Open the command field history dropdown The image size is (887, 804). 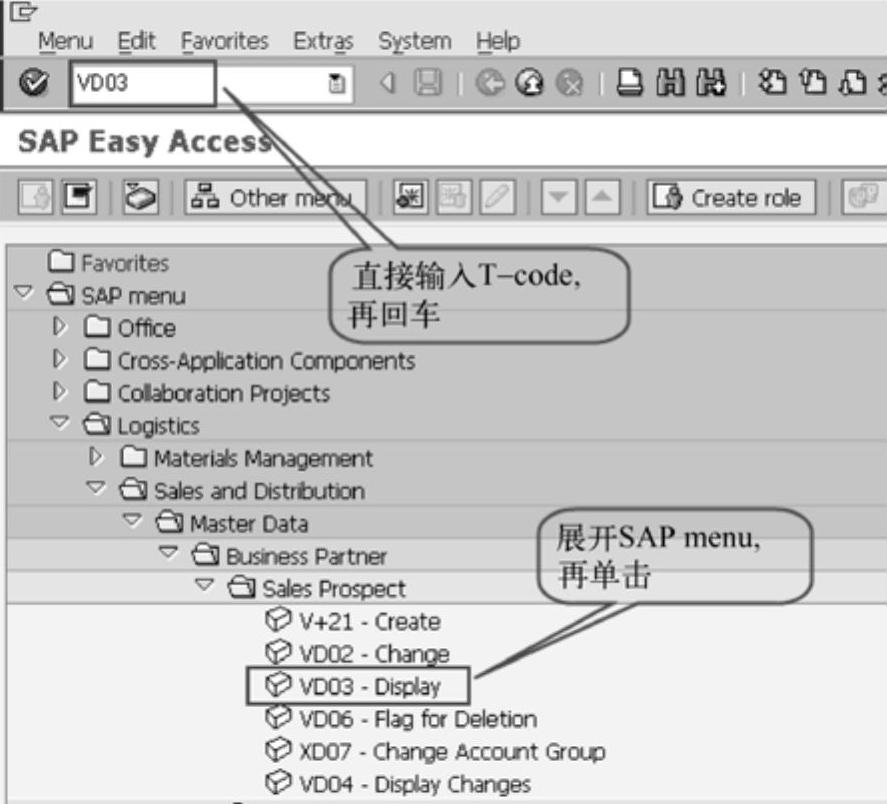(337, 84)
